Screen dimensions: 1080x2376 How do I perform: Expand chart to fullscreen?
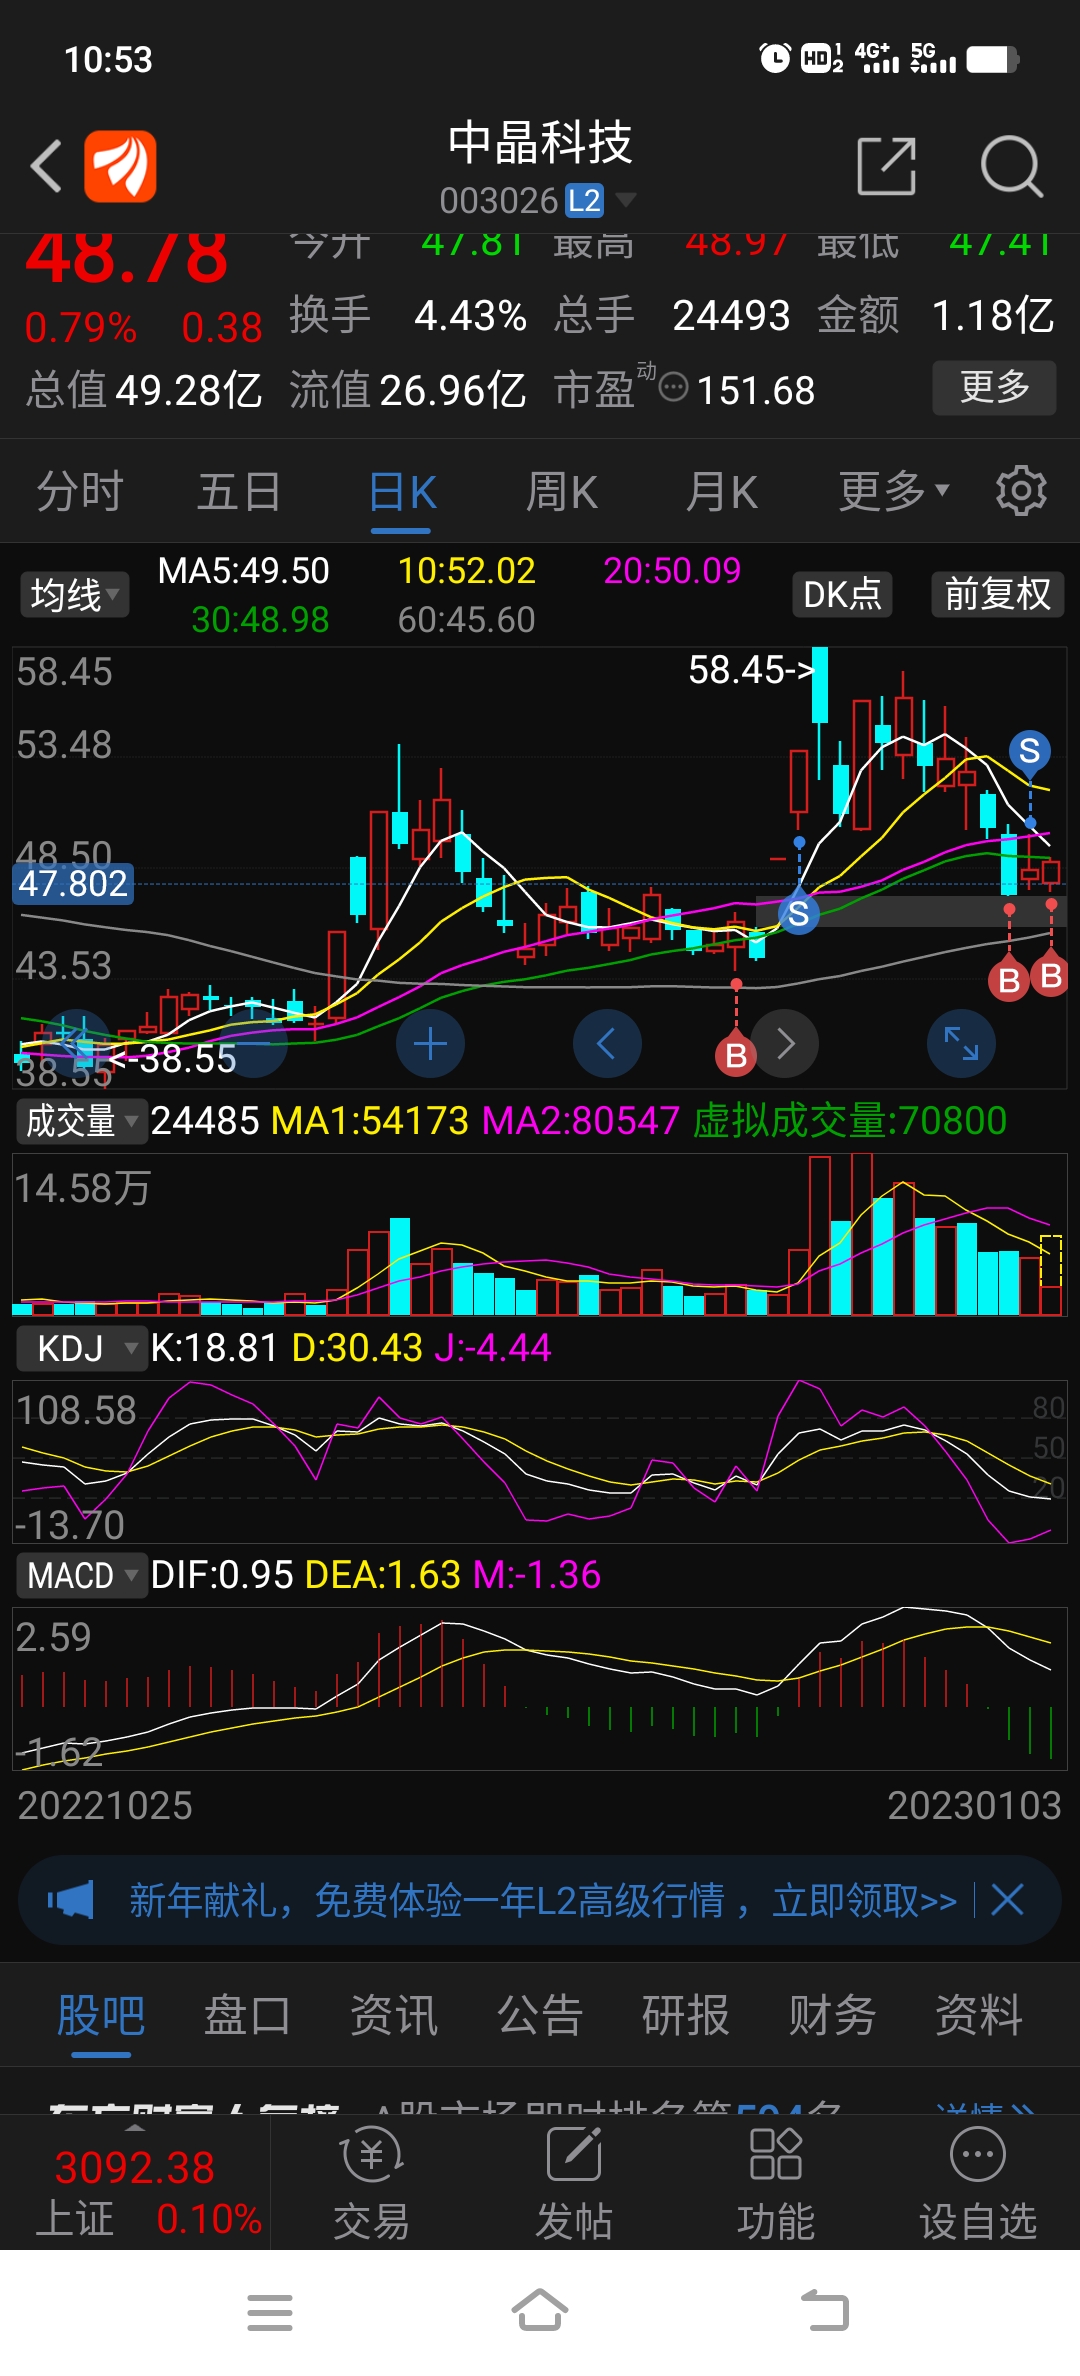[962, 1044]
